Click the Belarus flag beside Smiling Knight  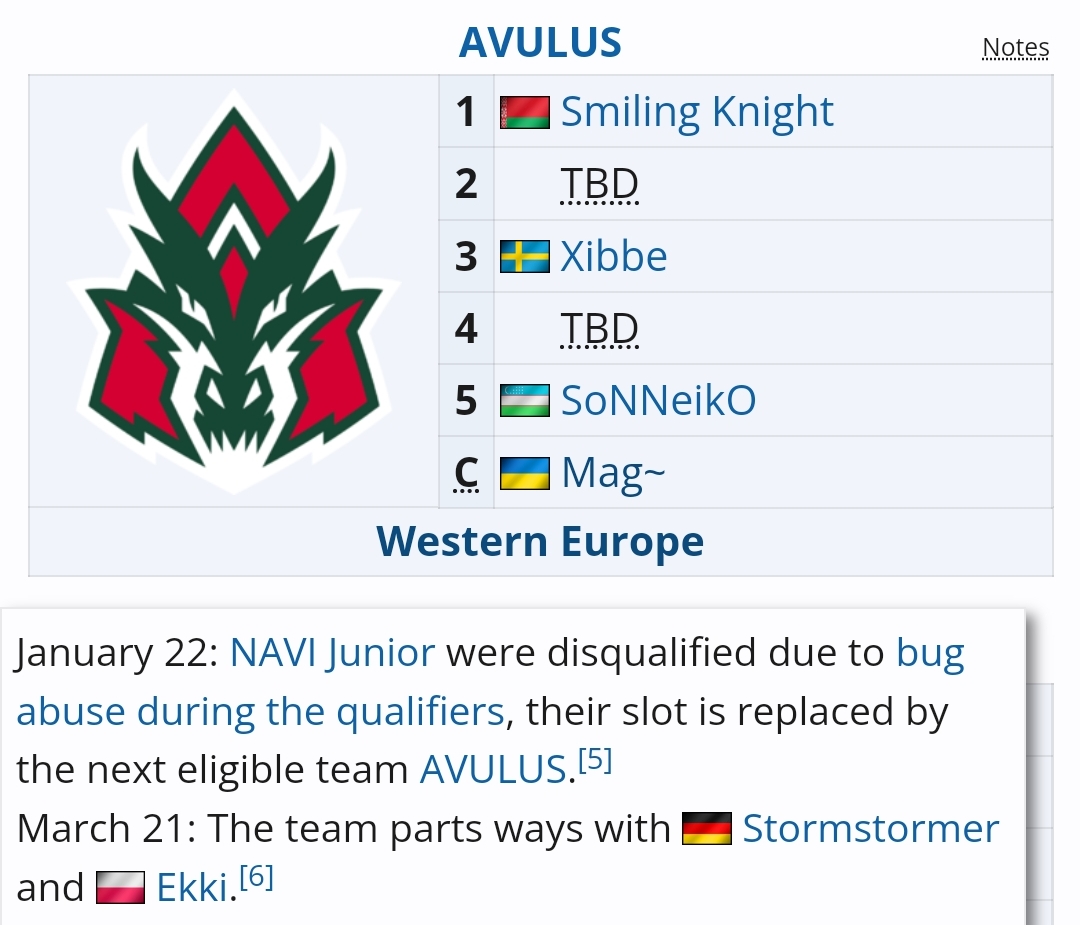pos(525,112)
